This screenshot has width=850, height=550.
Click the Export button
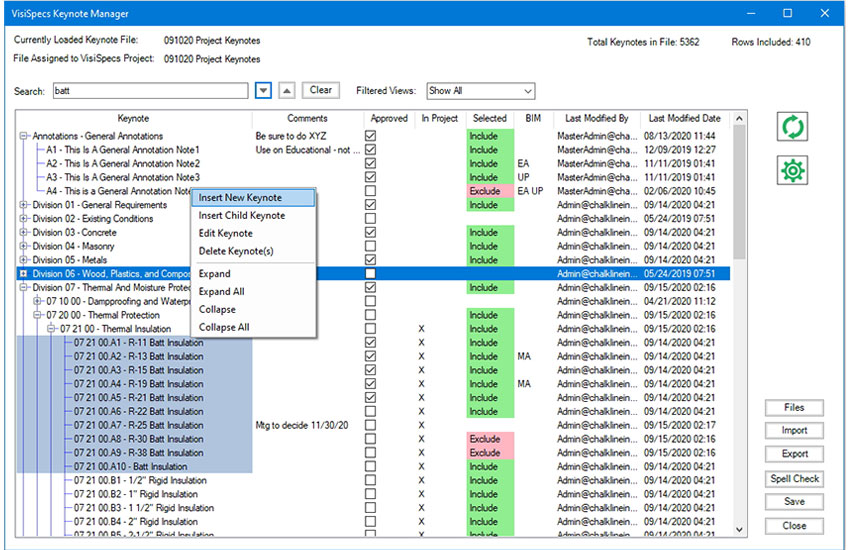tap(794, 454)
